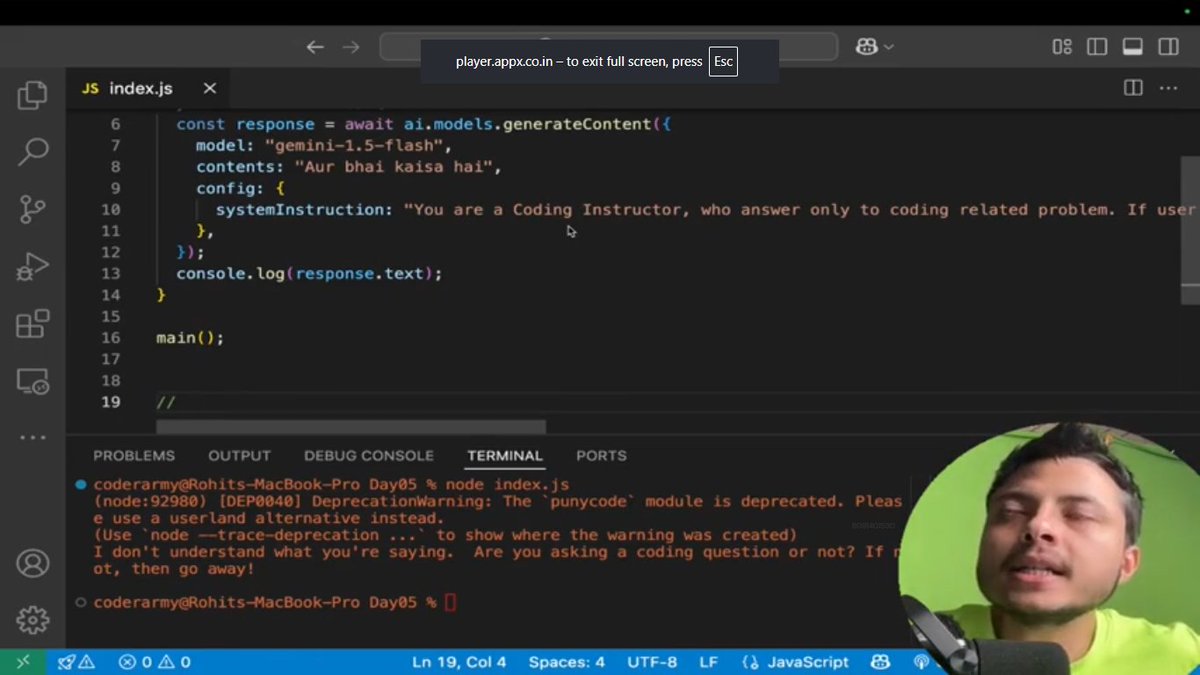Open the Accounts menu
1200x675 pixels.
32,562
